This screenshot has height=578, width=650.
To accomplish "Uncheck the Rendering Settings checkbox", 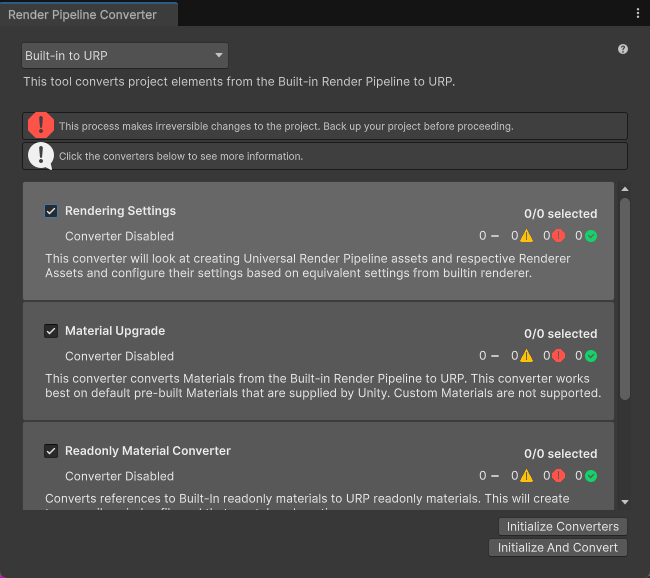I will tap(51, 211).
